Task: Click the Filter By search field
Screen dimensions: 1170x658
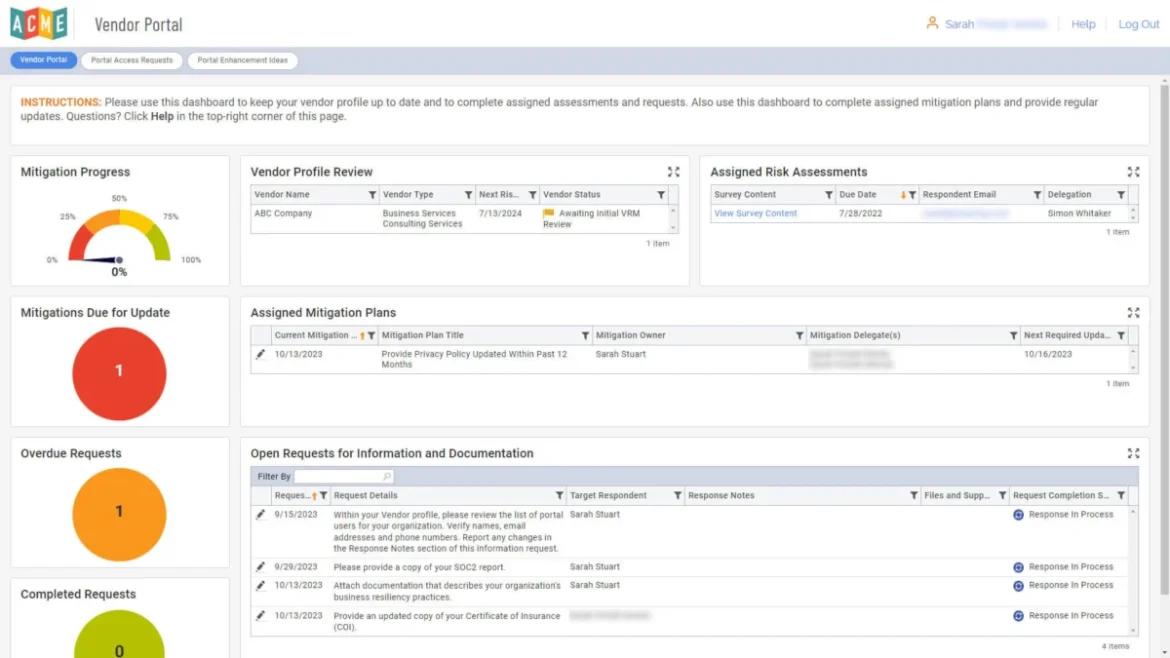Action: pos(338,477)
